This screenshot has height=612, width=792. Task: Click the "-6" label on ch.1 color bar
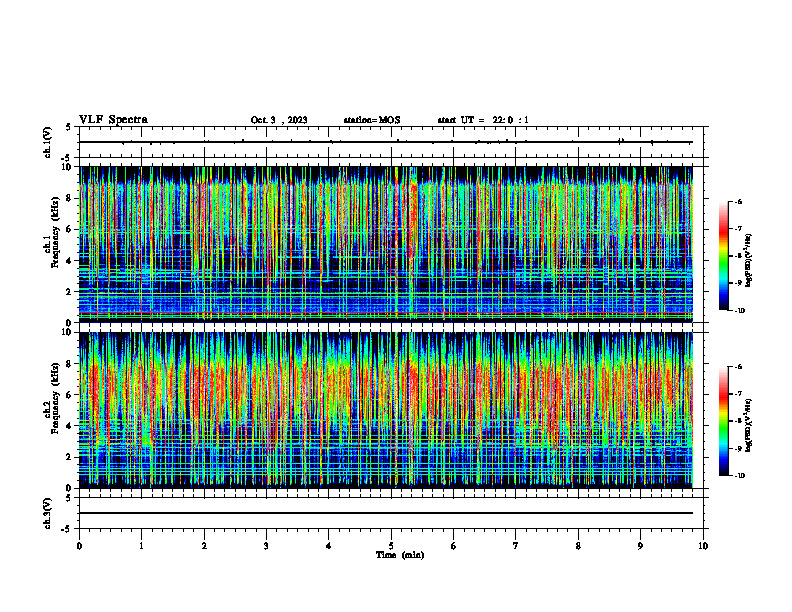click(739, 201)
